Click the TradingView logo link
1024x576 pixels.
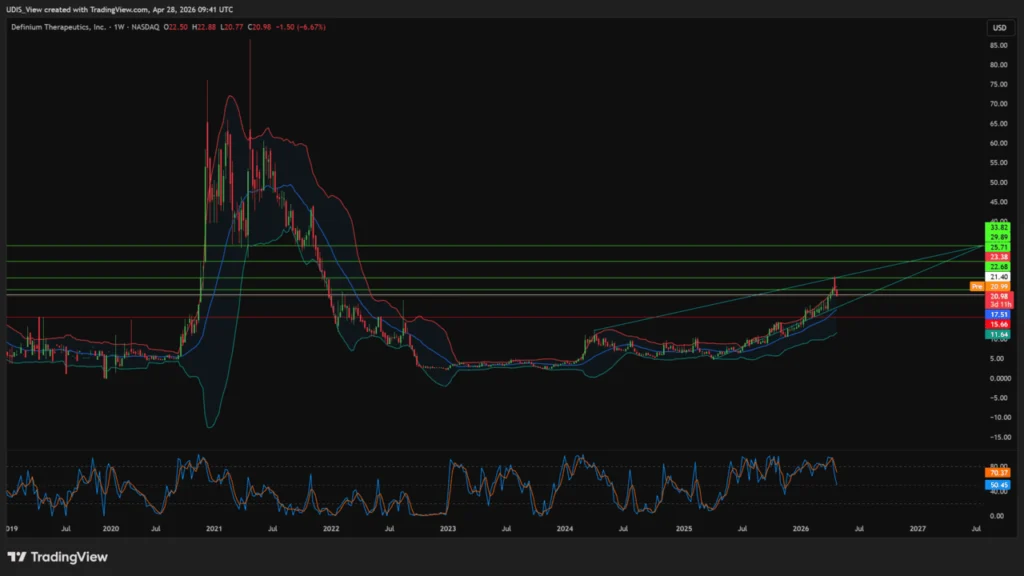57,557
